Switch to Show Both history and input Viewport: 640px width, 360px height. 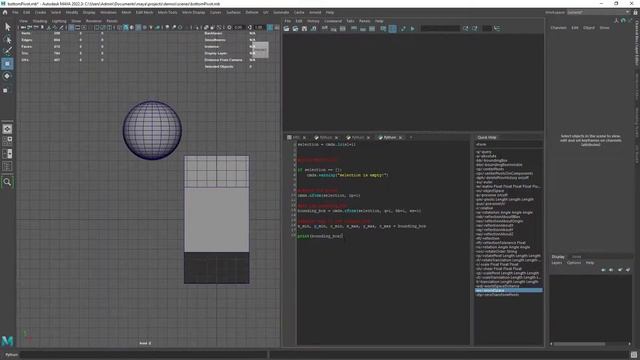click(372, 29)
